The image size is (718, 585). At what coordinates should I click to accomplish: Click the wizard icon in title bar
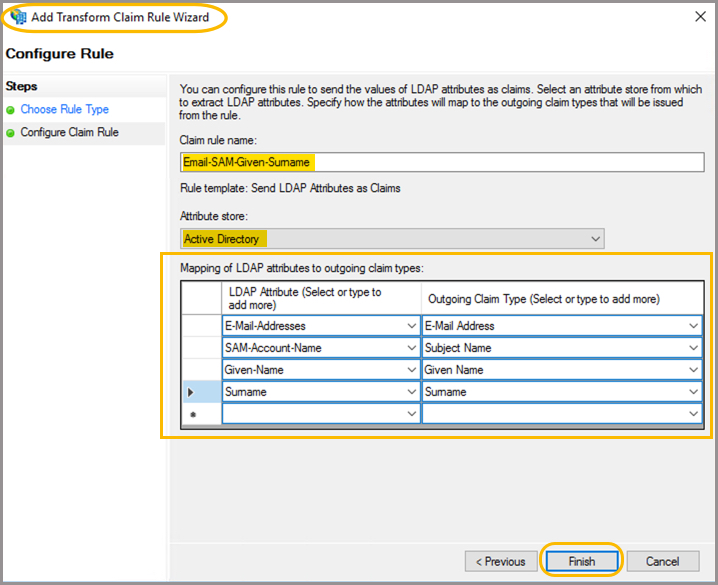[x=17, y=17]
